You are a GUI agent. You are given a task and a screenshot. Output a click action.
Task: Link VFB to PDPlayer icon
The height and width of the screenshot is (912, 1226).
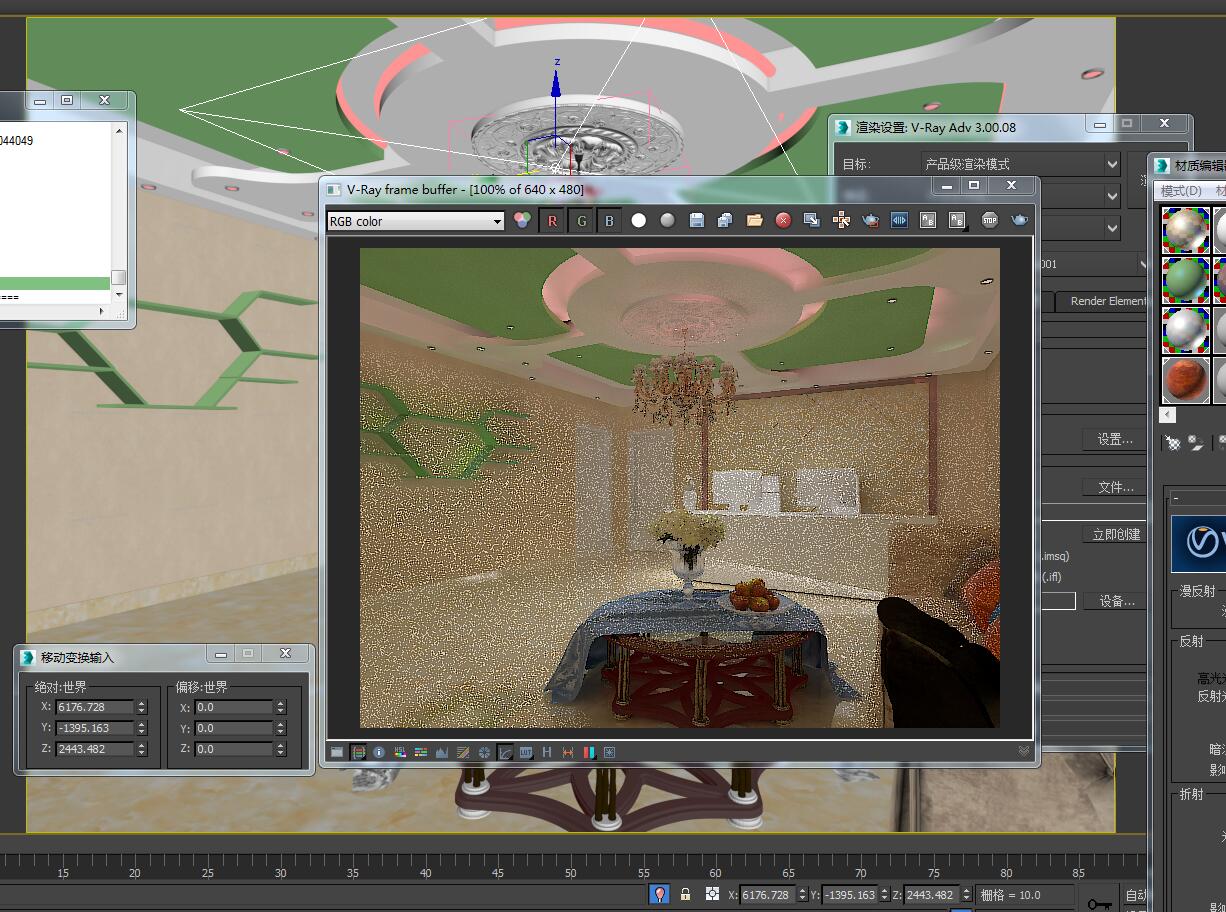899,221
